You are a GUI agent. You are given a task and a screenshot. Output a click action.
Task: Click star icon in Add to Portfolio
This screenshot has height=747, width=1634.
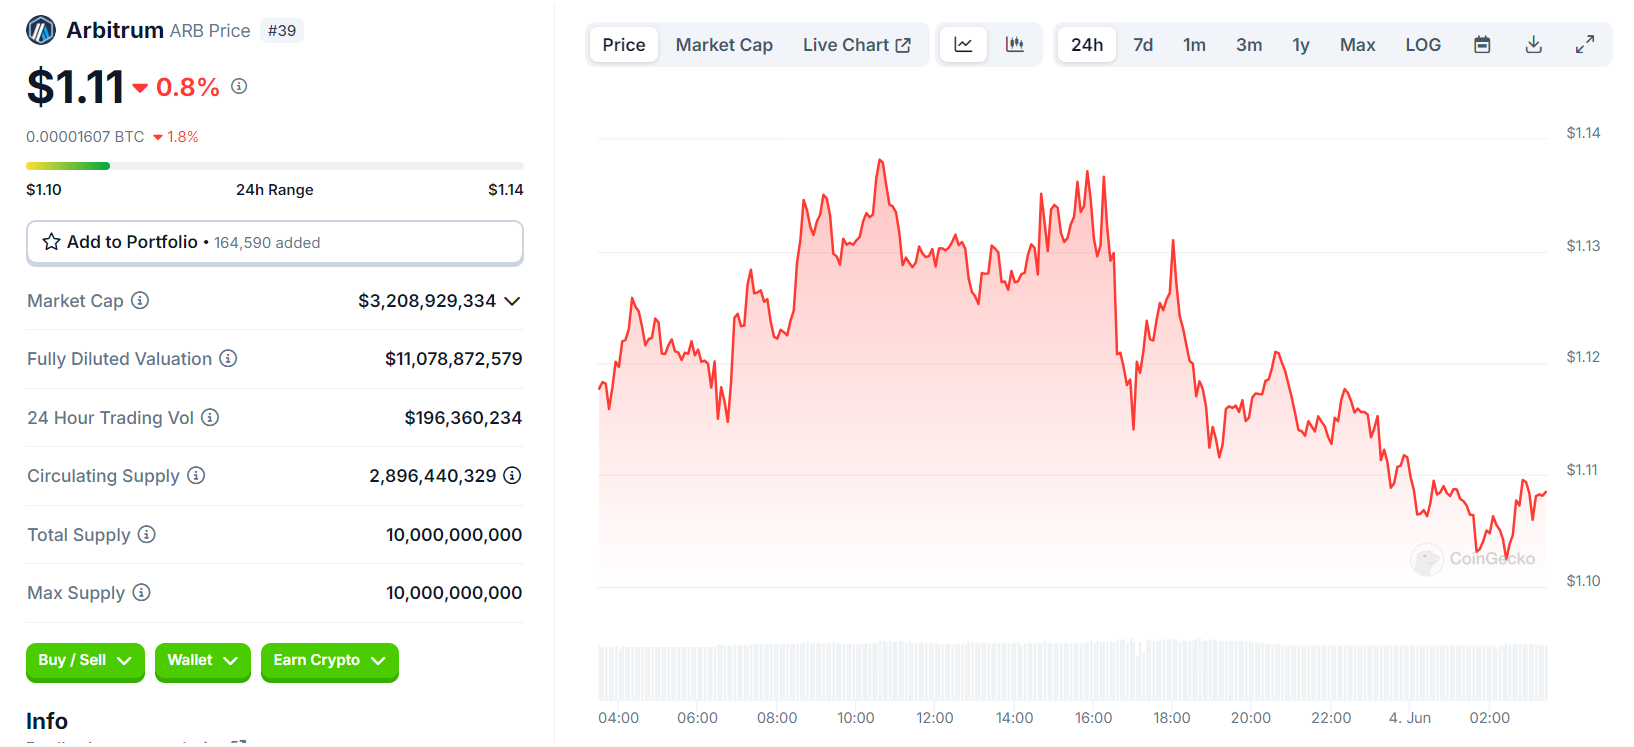[x=52, y=242]
